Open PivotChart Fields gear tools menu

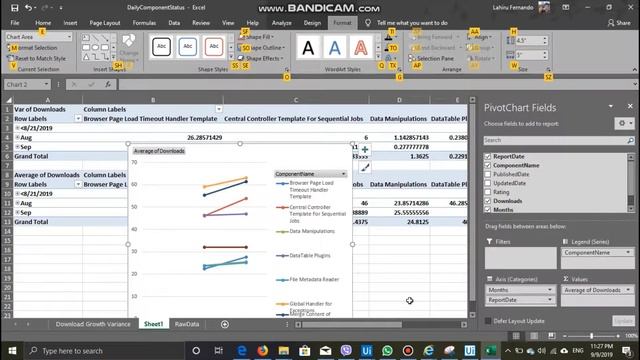624,123
